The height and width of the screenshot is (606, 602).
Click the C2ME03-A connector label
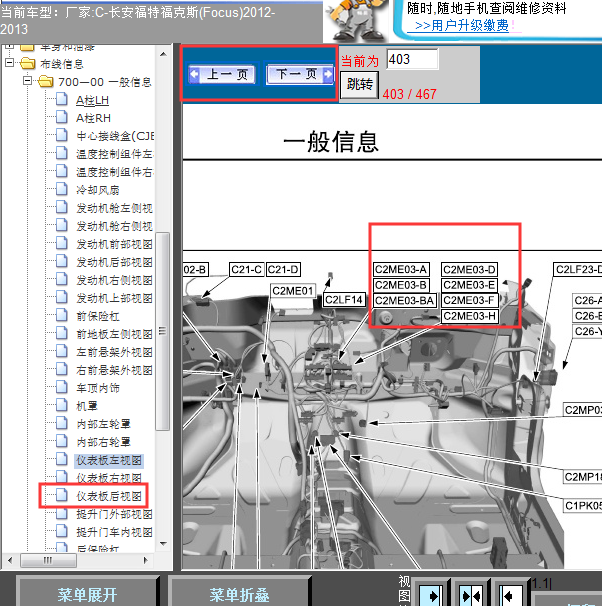click(401, 269)
